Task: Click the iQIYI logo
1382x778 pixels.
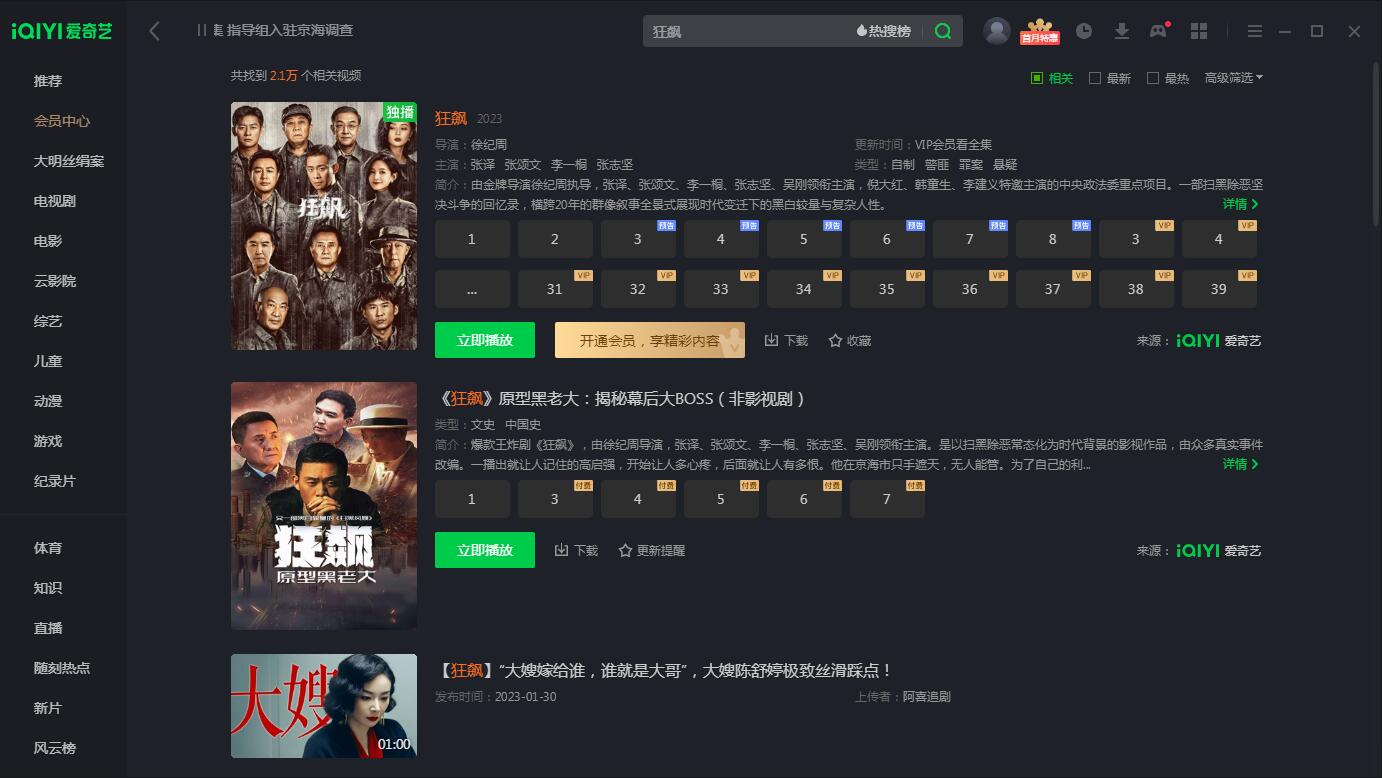Action: 62,31
